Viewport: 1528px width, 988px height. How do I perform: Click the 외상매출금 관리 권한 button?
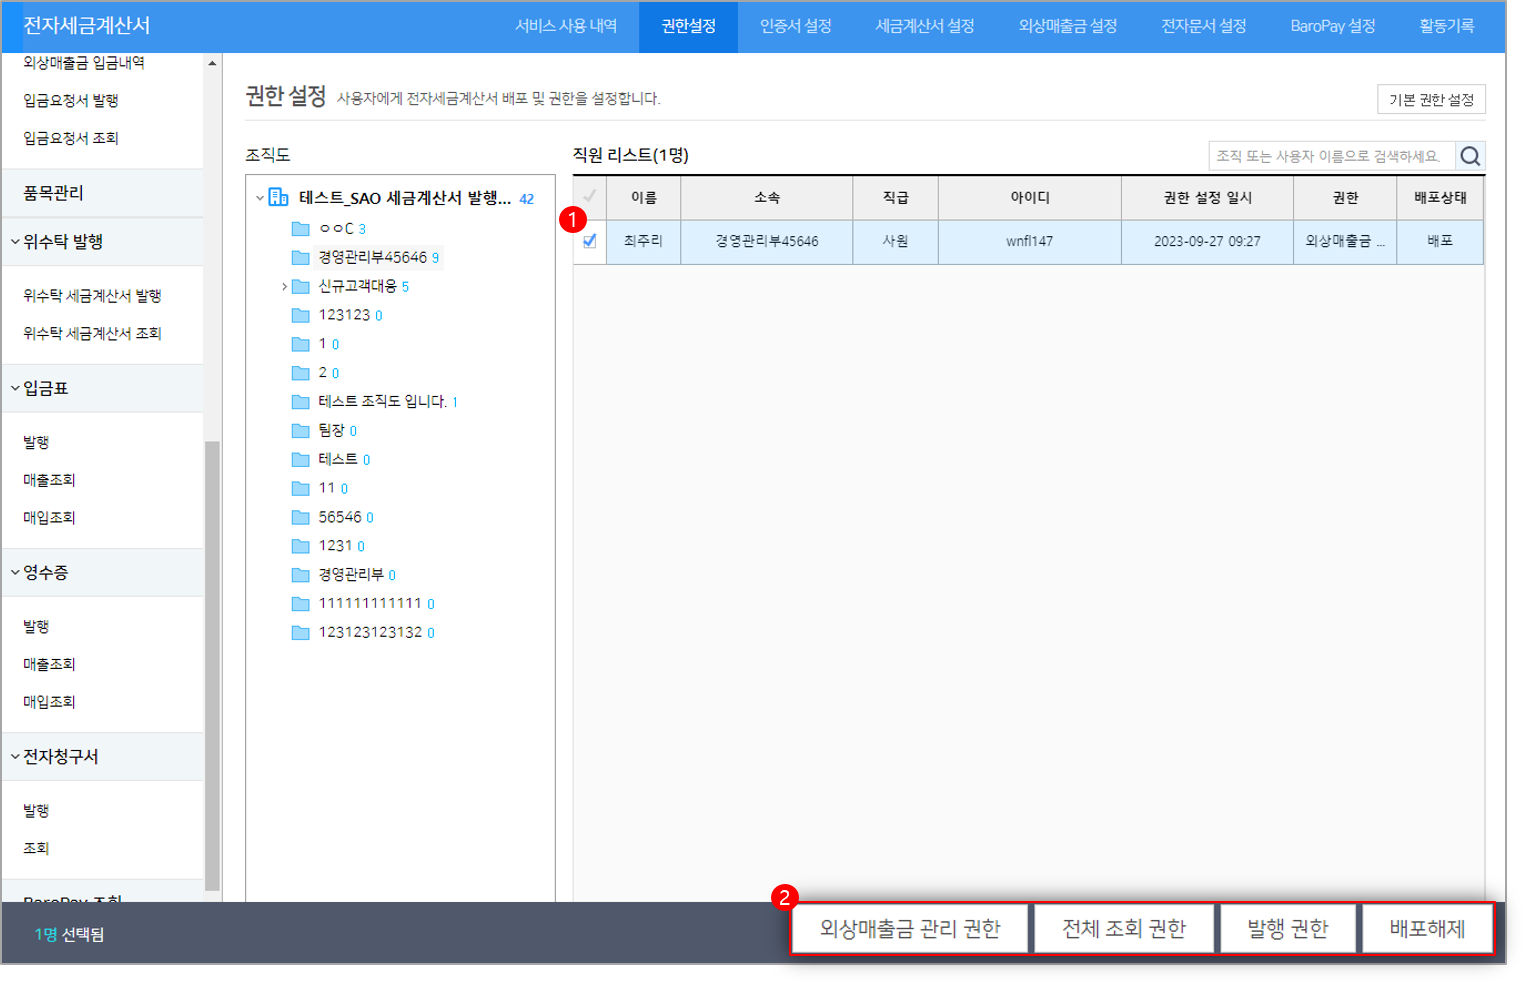(x=910, y=929)
